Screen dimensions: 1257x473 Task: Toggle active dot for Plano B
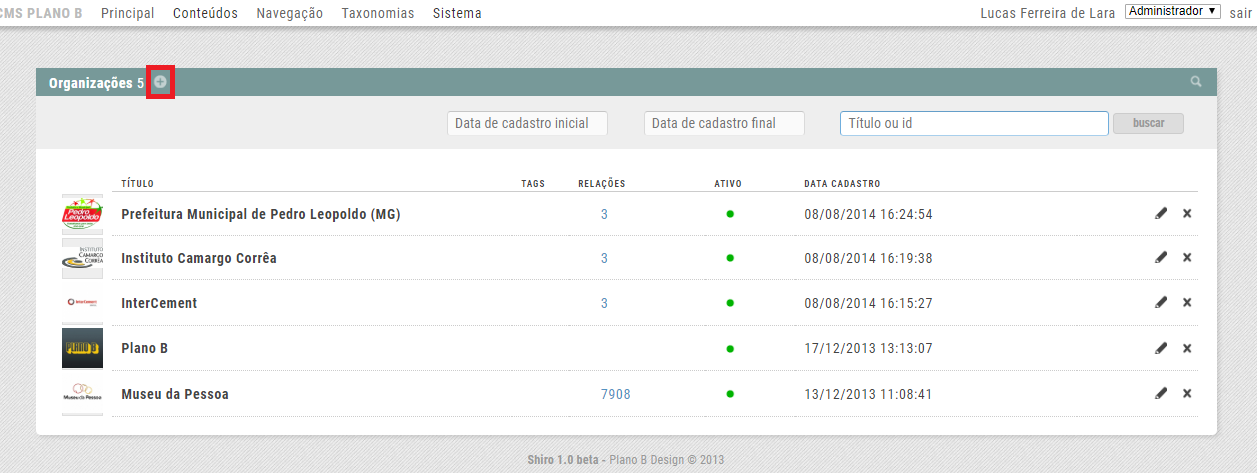[730, 349]
